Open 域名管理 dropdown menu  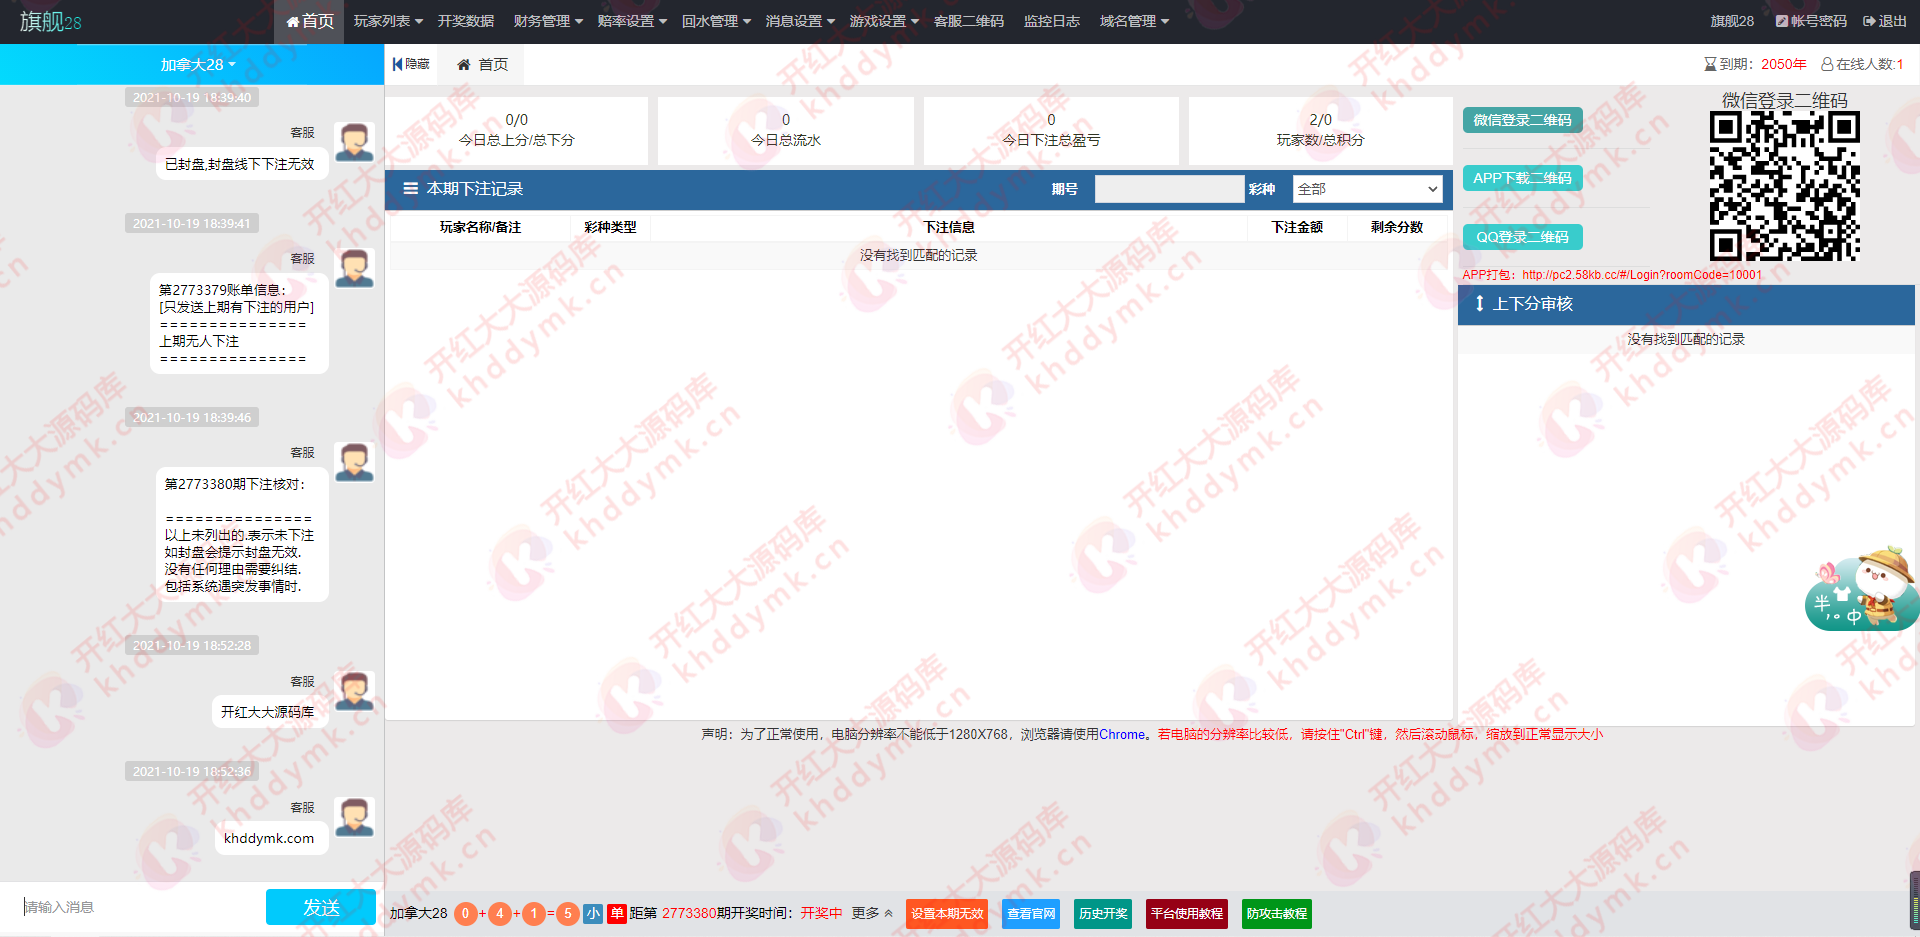1134,21
